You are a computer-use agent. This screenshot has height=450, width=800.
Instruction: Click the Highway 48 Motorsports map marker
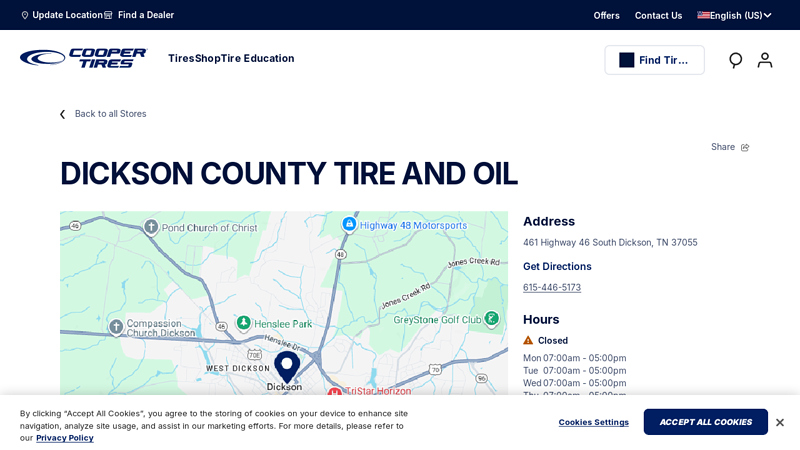pyautogui.click(x=349, y=224)
